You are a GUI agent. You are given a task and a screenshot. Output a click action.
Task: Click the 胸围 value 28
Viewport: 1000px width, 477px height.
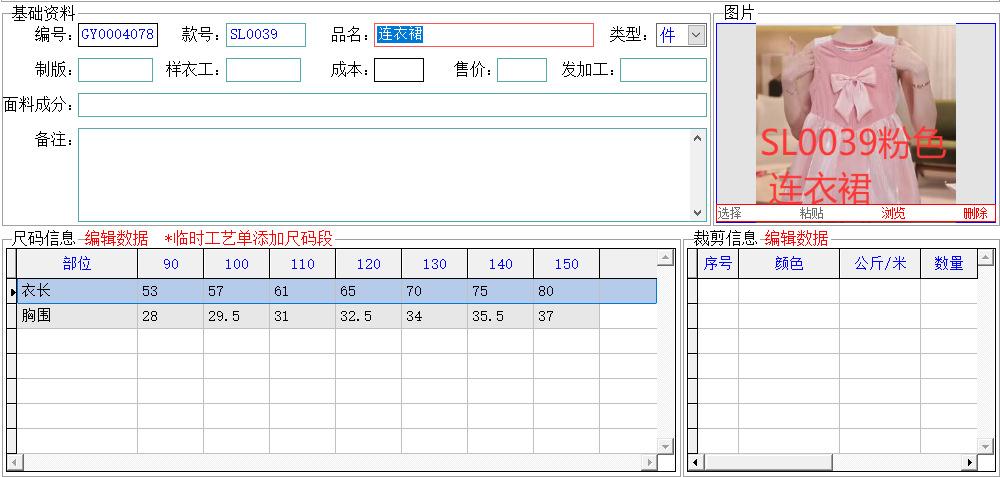[x=170, y=316]
